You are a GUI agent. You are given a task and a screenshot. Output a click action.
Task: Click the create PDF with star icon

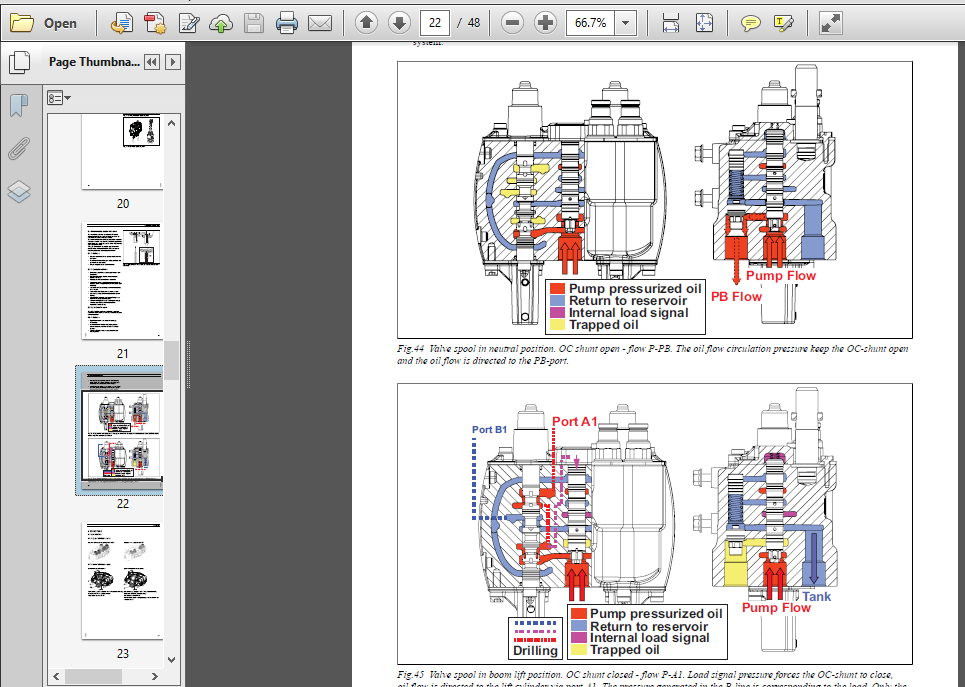pyautogui.click(x=155, y=23)
